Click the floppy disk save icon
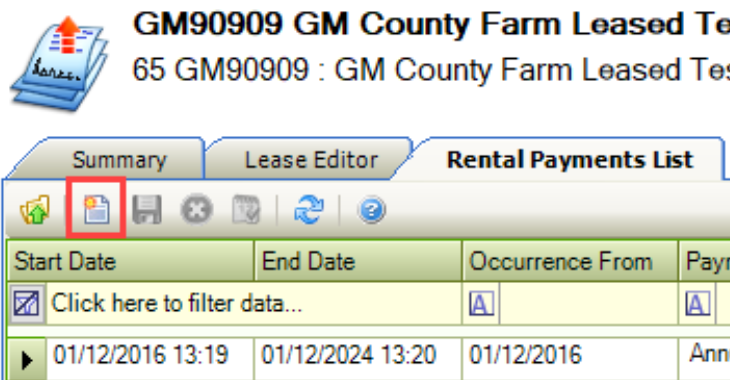This screenshot has height=380, width=730. tap(147, 210)
